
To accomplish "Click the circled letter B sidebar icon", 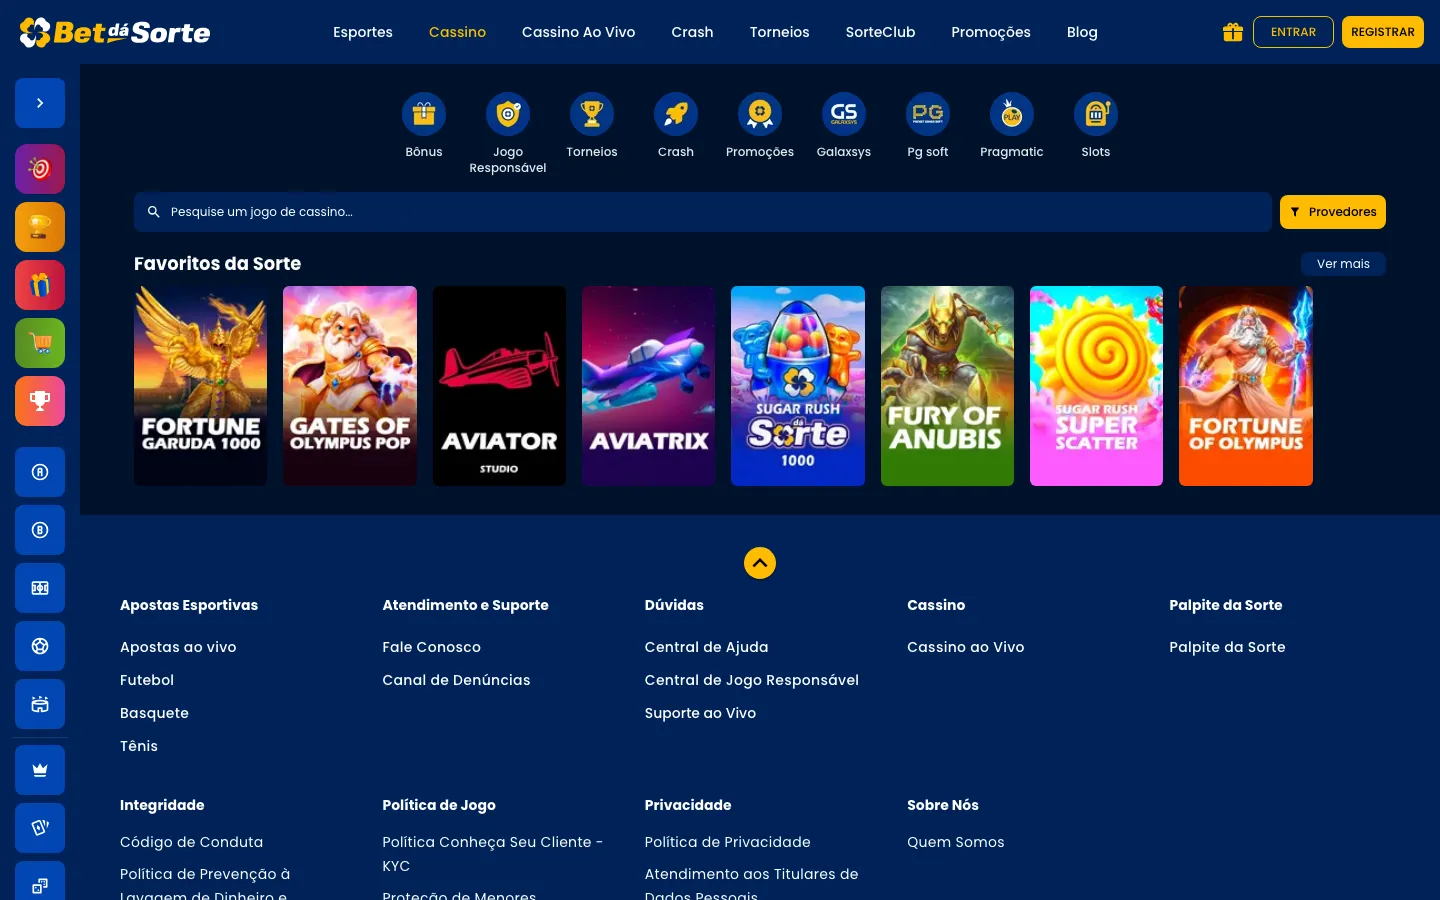I will coord(40,530).
